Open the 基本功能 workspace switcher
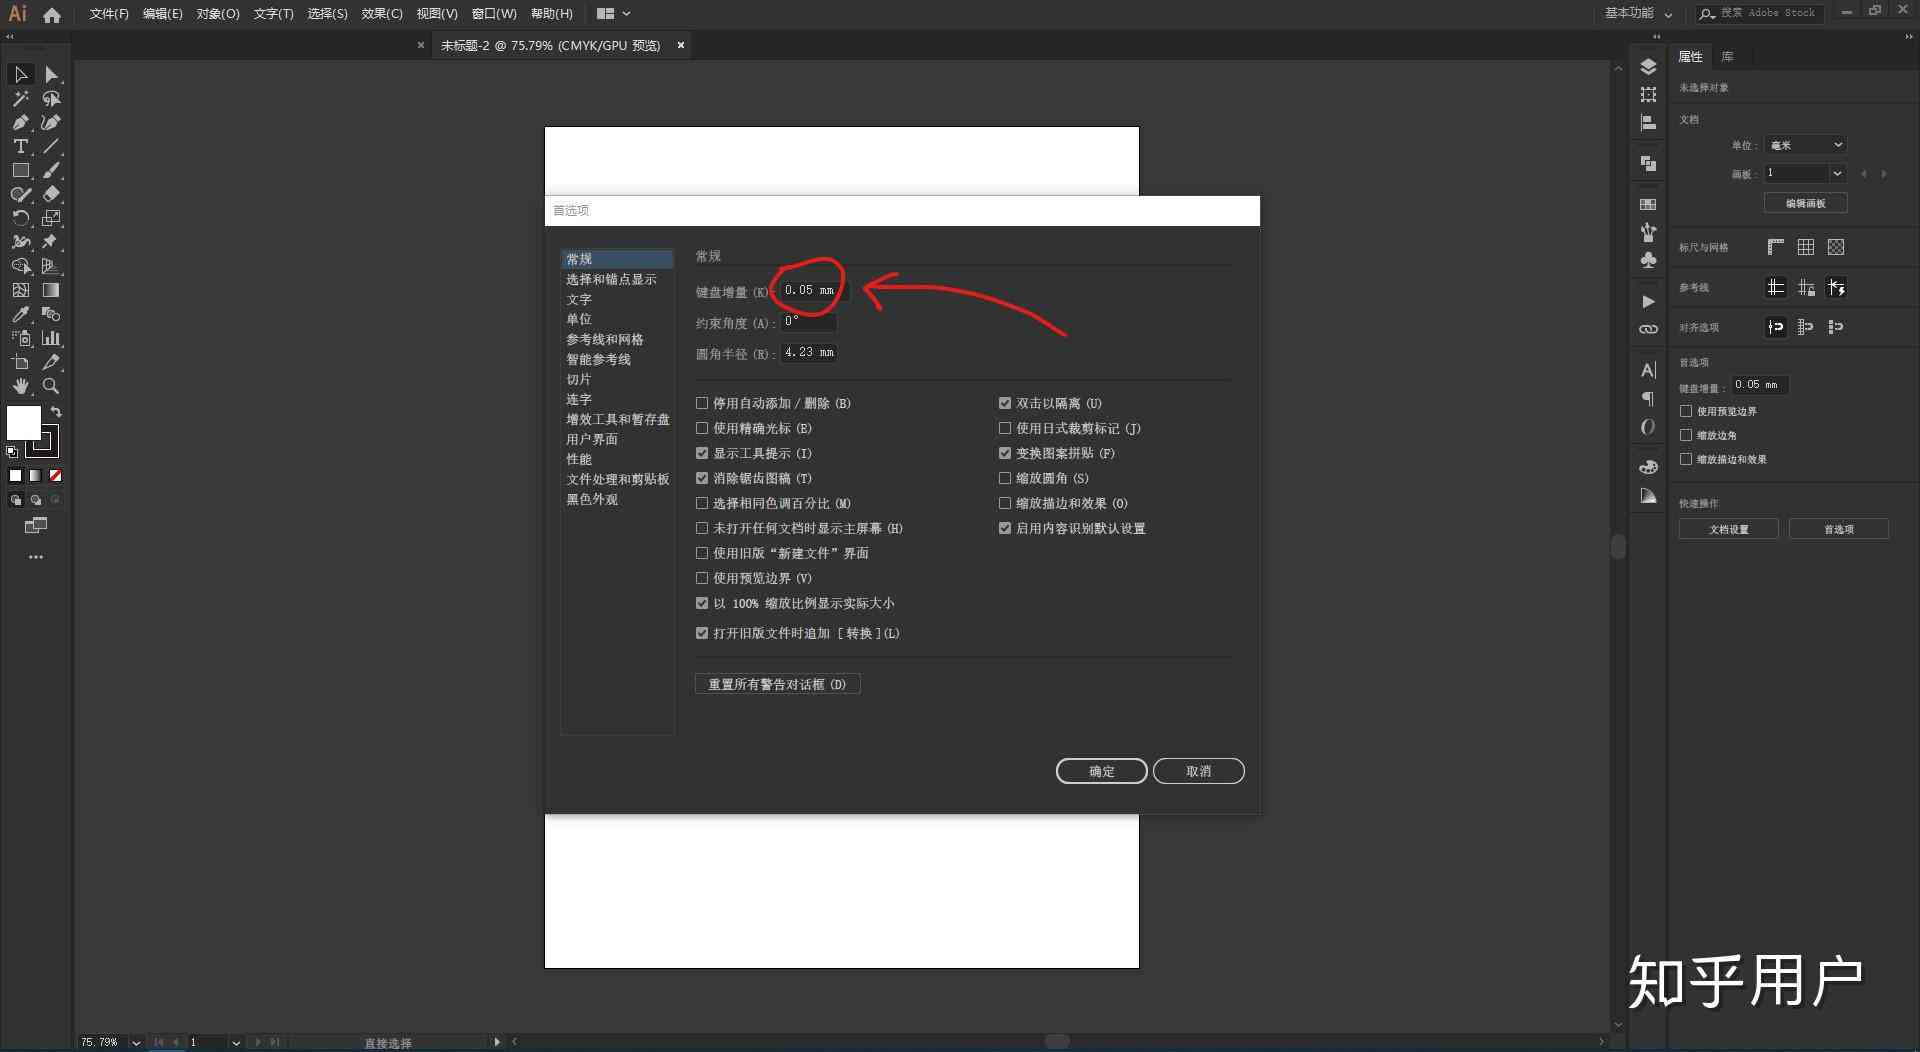This screenshot has height=1052, width=1920. tap(1638, 13)
